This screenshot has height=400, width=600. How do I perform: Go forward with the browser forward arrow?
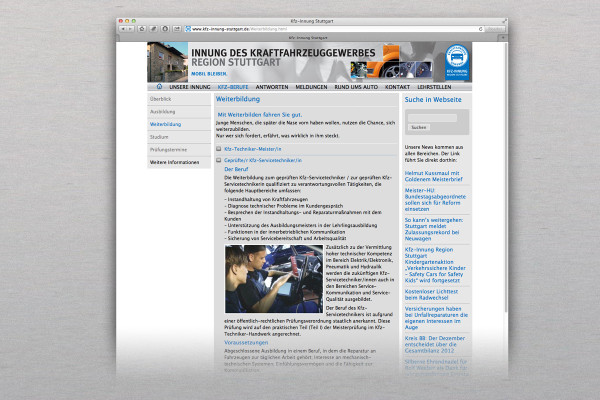point(130,29)
